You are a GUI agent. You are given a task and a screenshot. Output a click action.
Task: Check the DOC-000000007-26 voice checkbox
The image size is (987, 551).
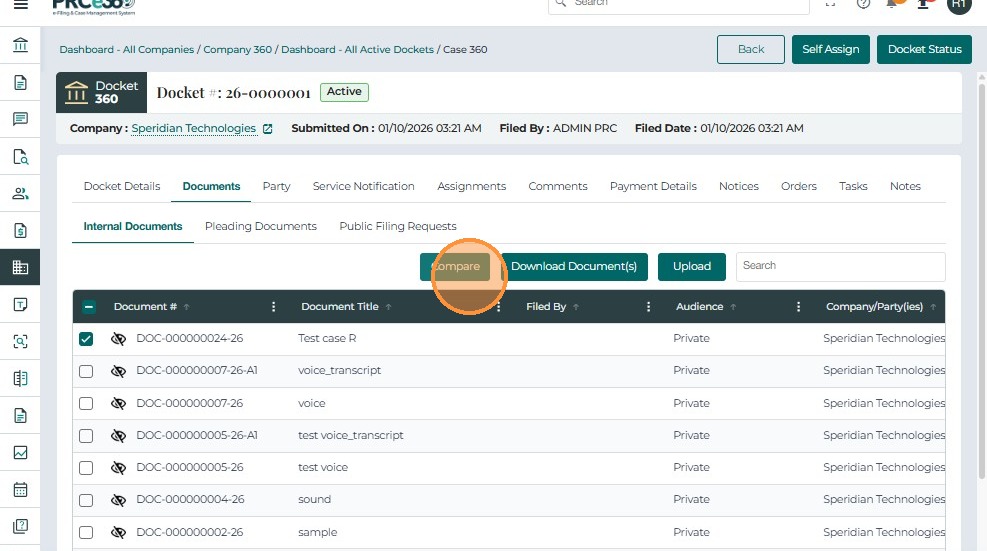(x=86, y=403)
